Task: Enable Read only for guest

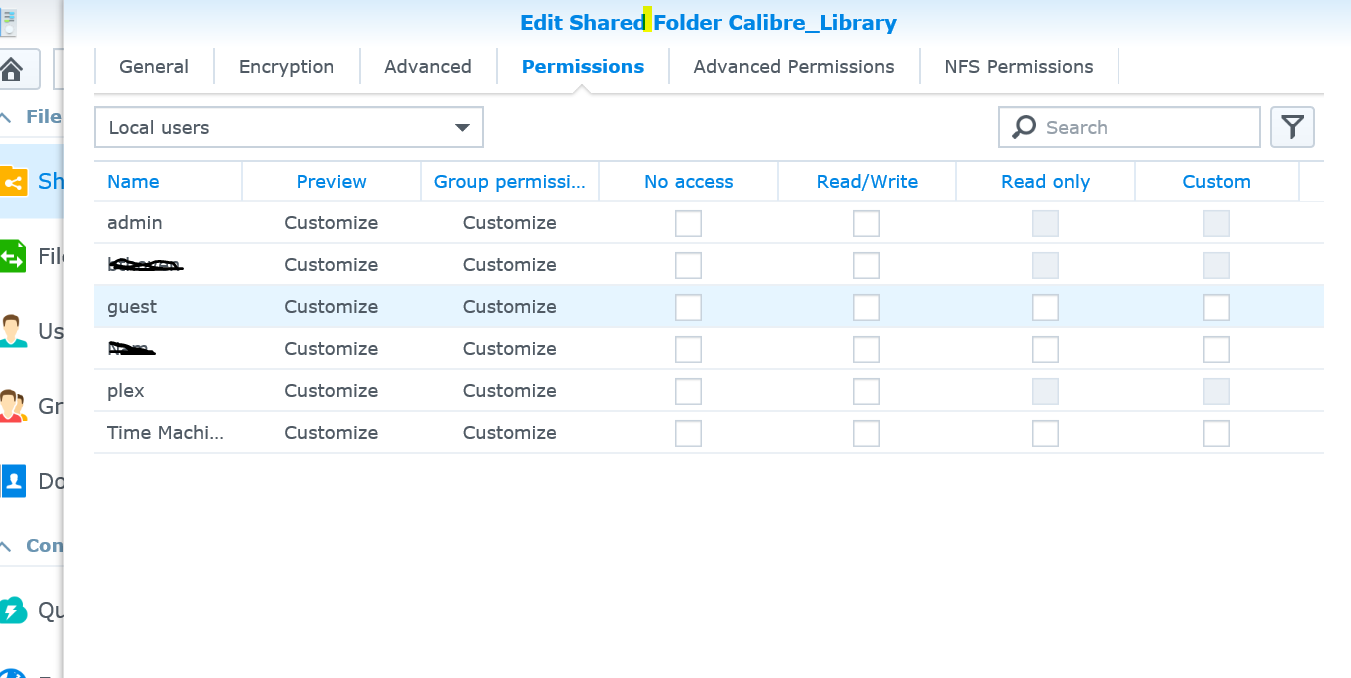Action: (x=1045, y=307)
